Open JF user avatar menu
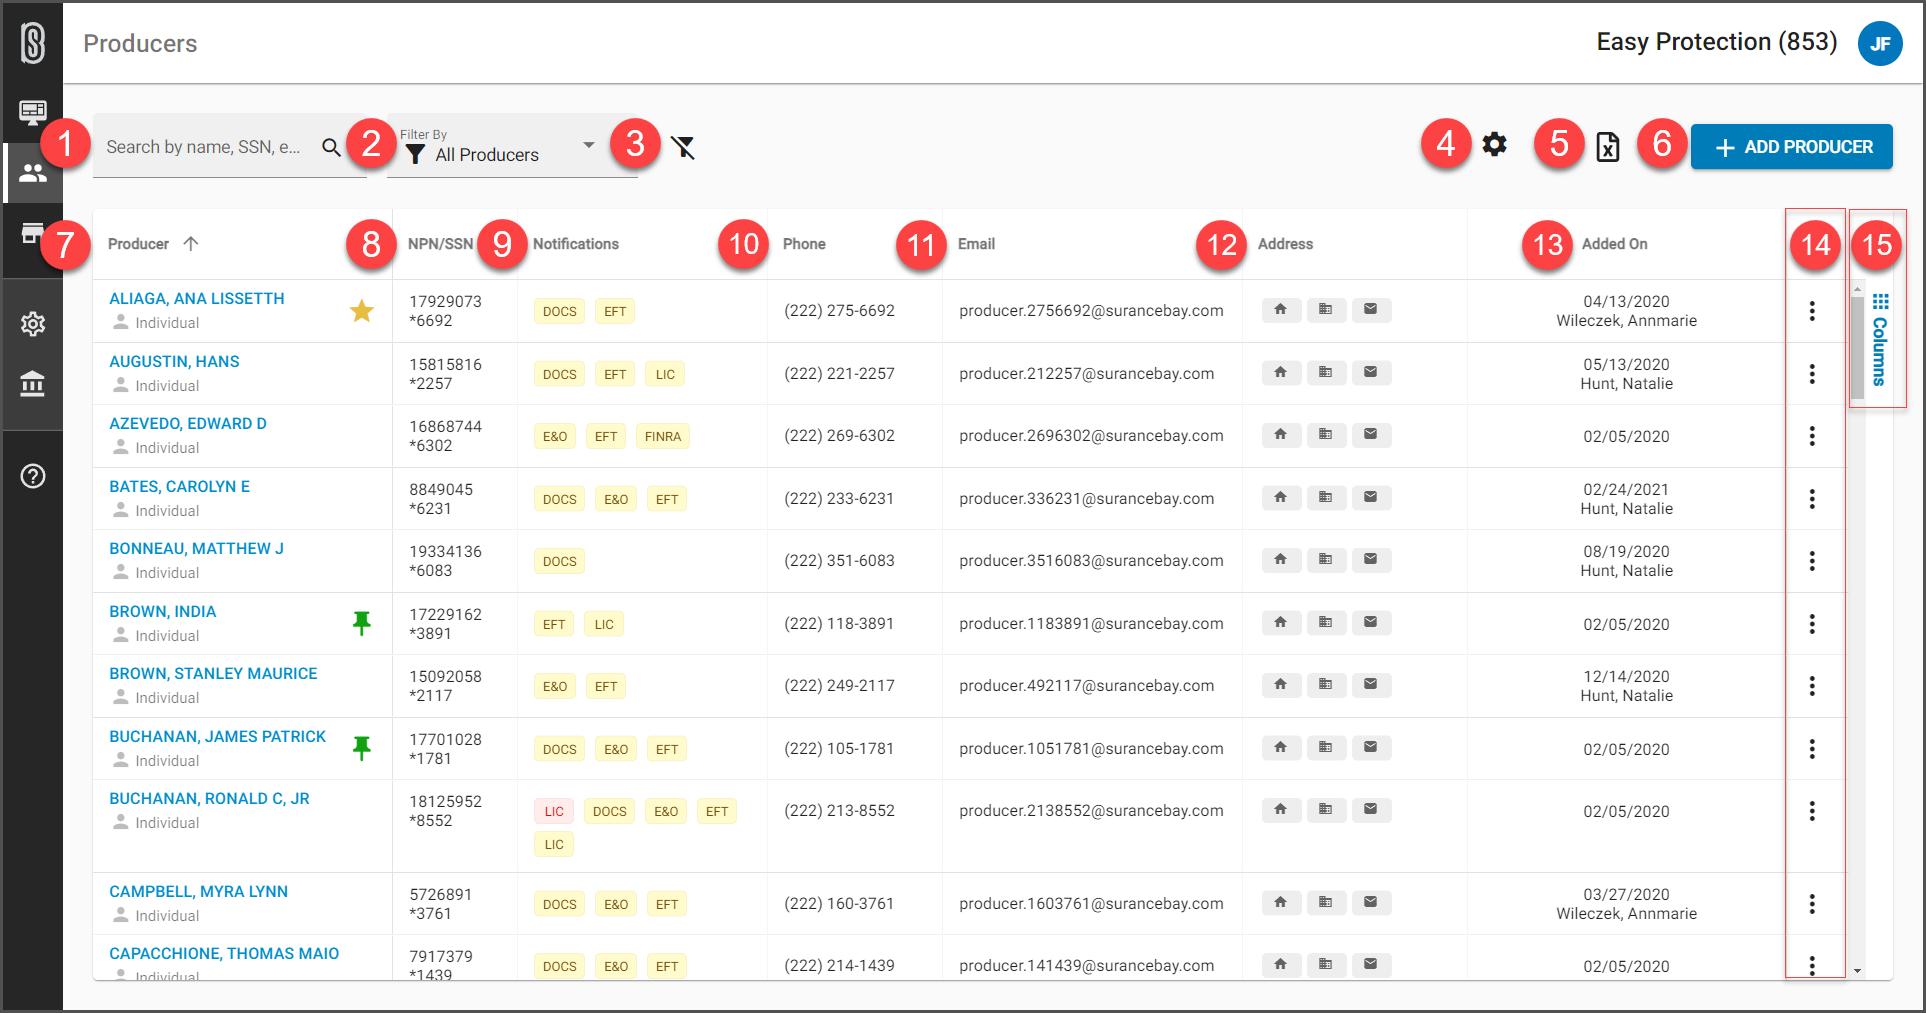This screenshot has width=1926, height=1013. point(1880,43)
